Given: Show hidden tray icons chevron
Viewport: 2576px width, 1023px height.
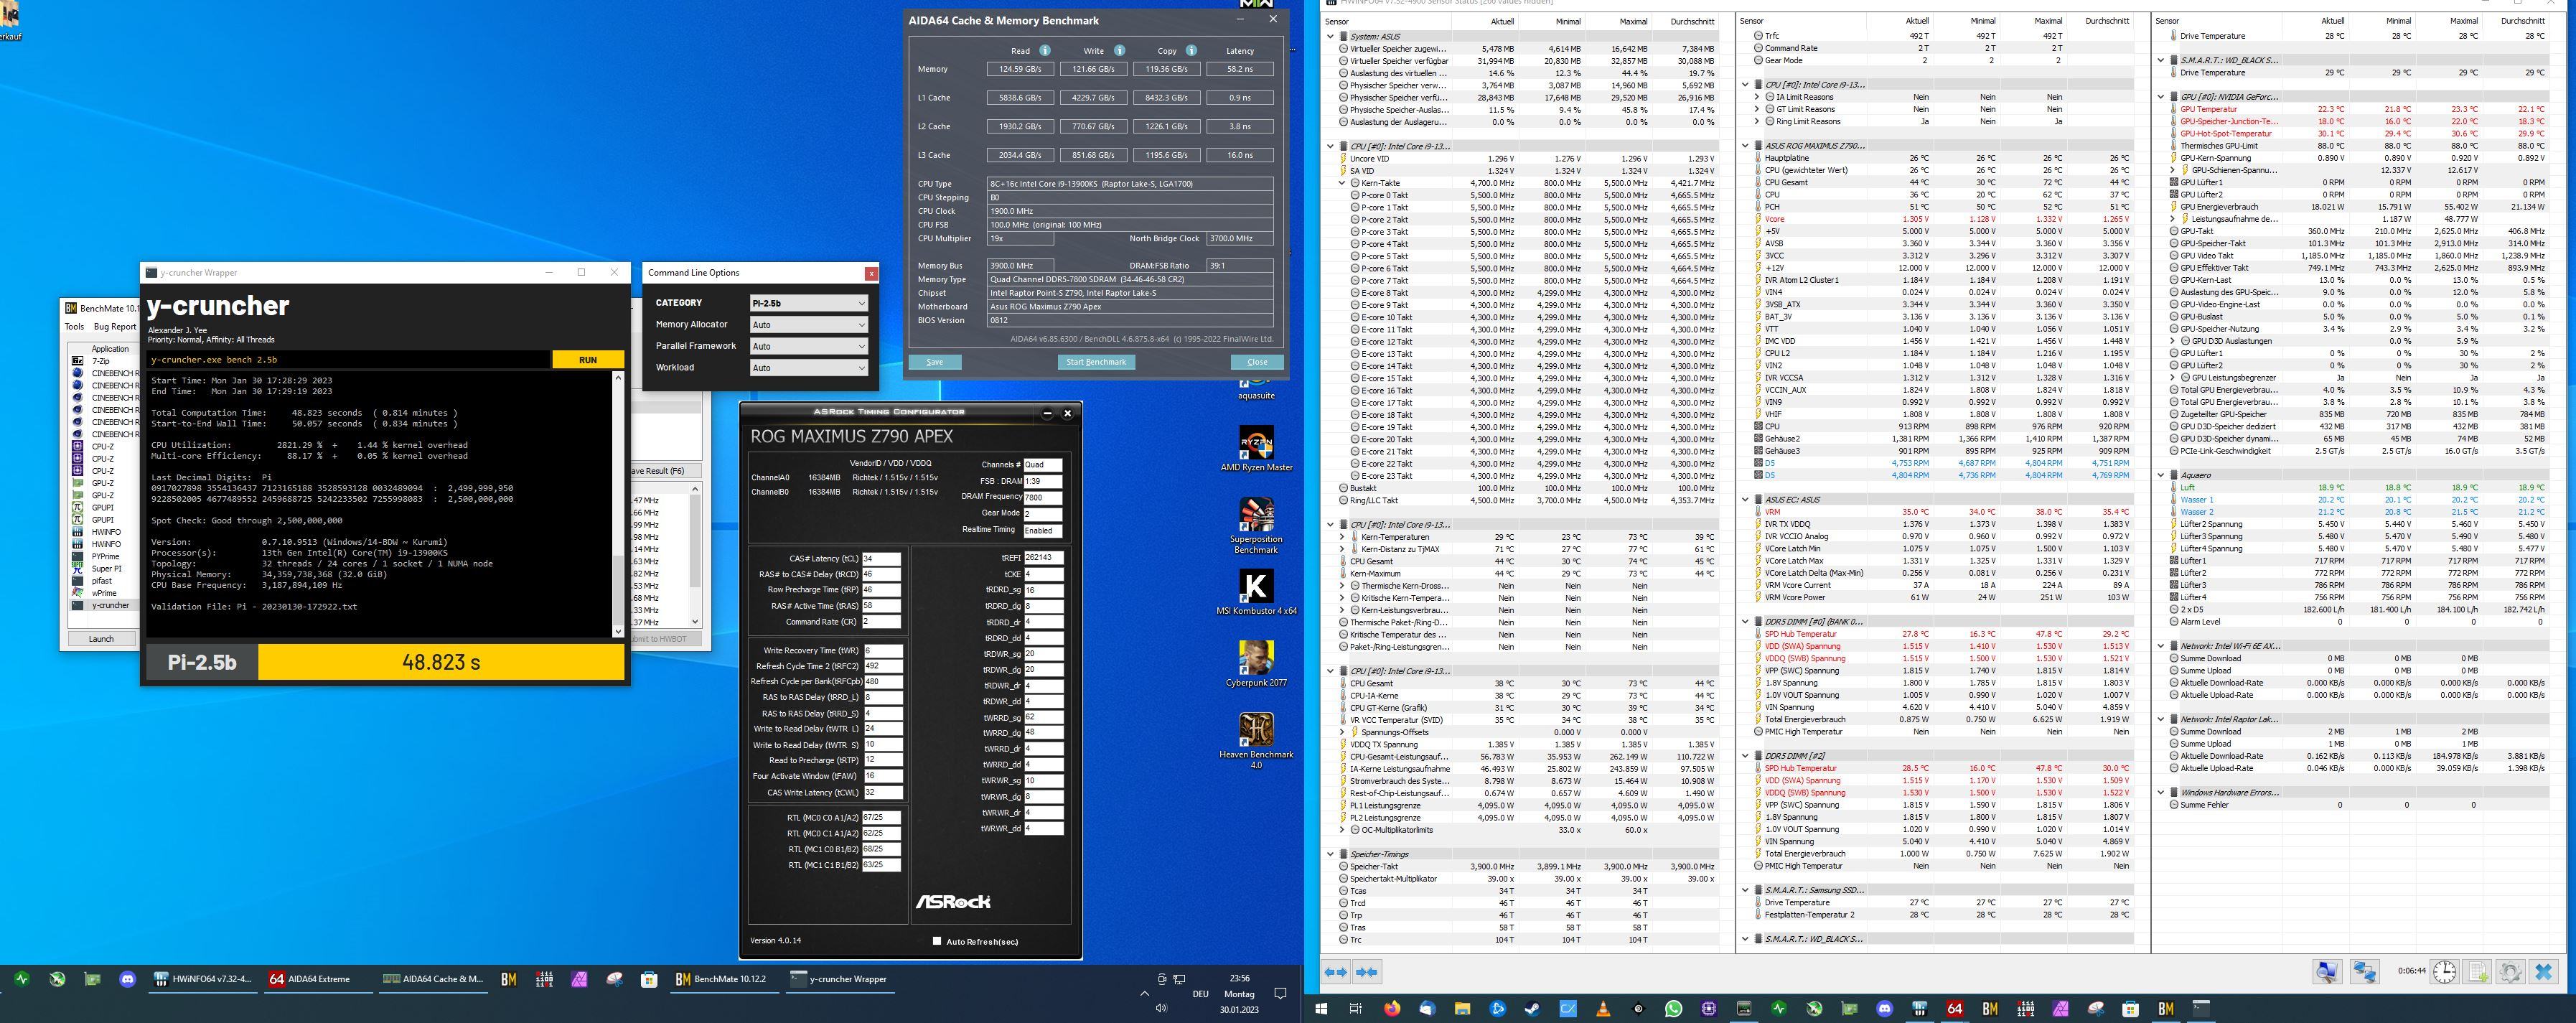Looking at the screenshot, I should click(x=1144, y=993).
